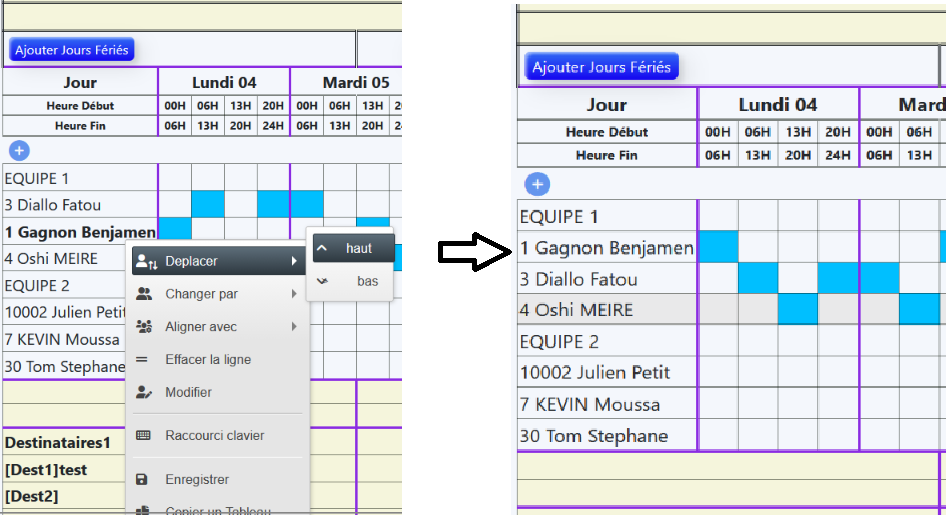Expand the Aligner avec submenu arrow
This screenshot has width=946, height=515.
(294, 326)
